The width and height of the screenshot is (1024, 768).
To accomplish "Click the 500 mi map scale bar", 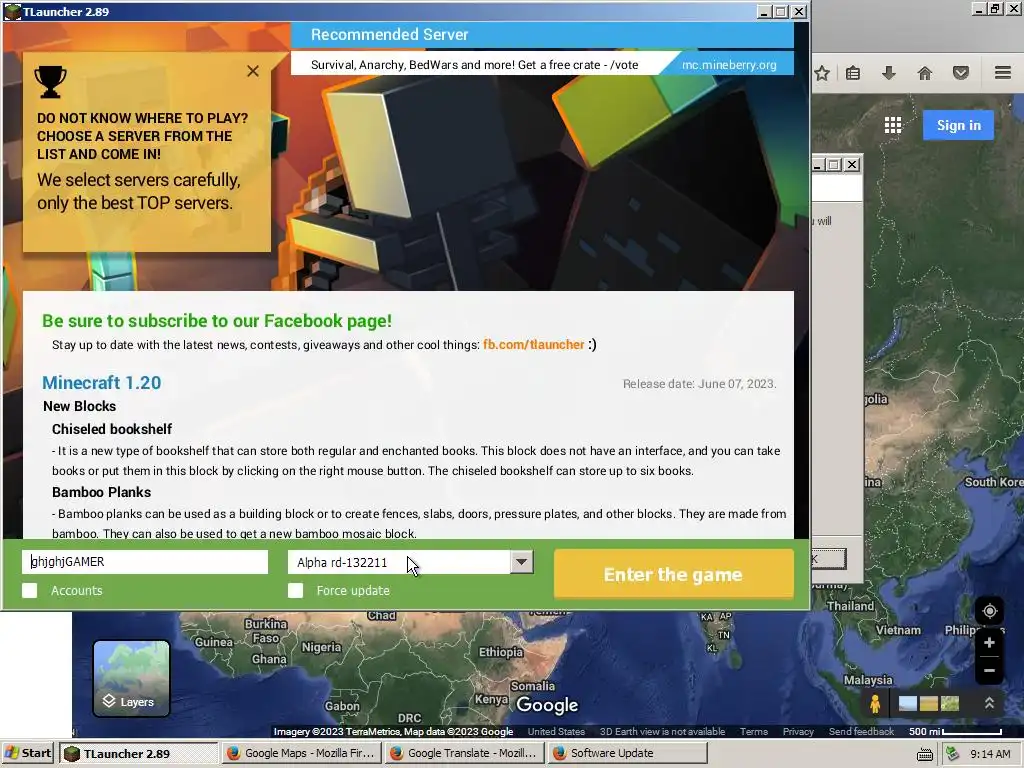I will [x=955, y=731].
